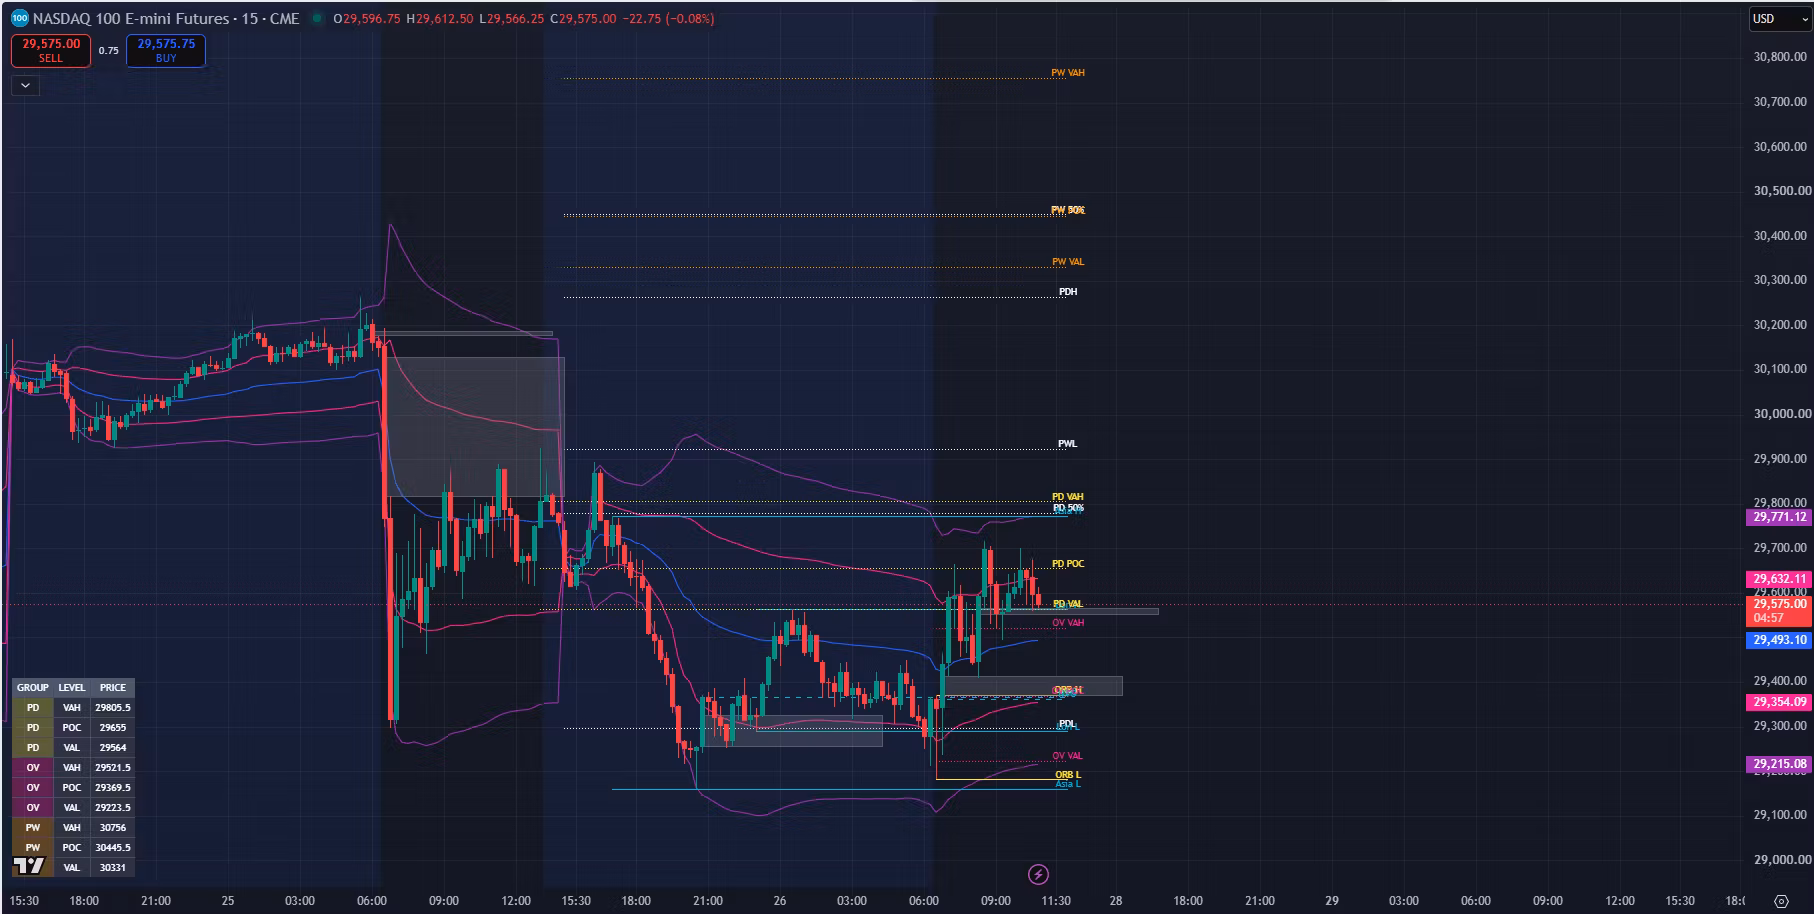Click the current price 29,575.00 label
This screenshot has width=1814, height=914.
(1780, 604)
